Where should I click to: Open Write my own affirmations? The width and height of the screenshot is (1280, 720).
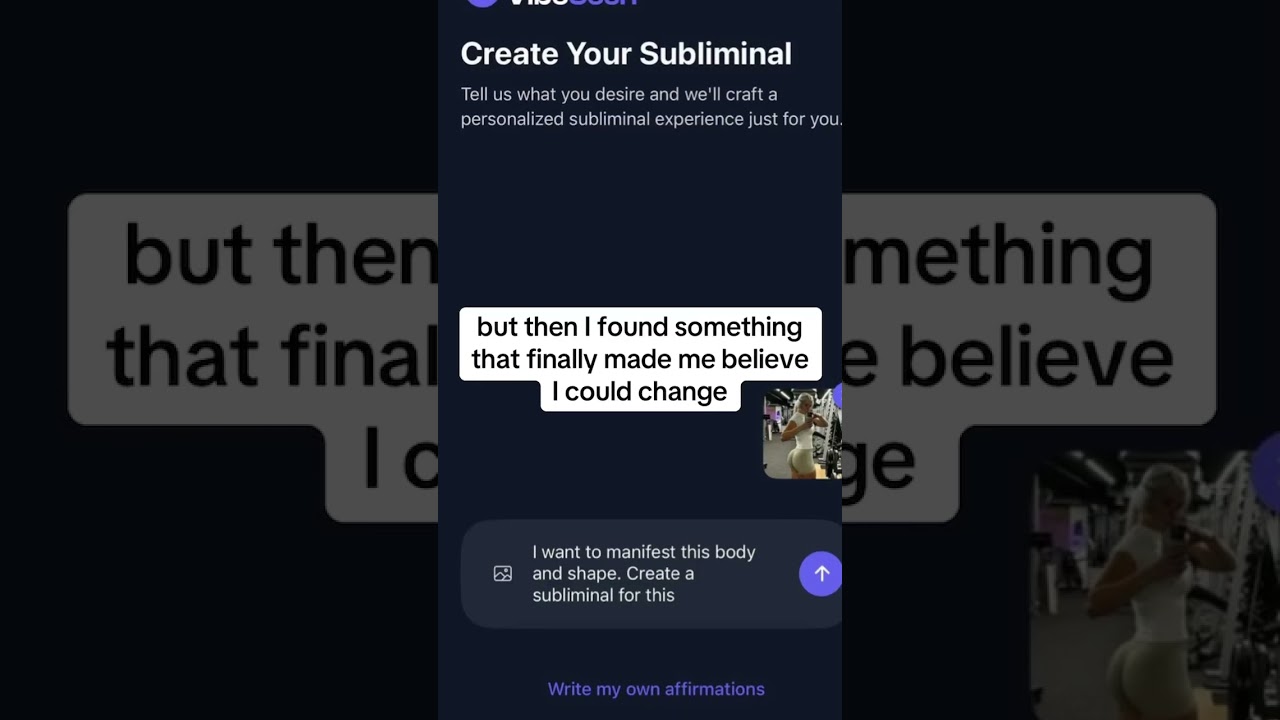656,689
